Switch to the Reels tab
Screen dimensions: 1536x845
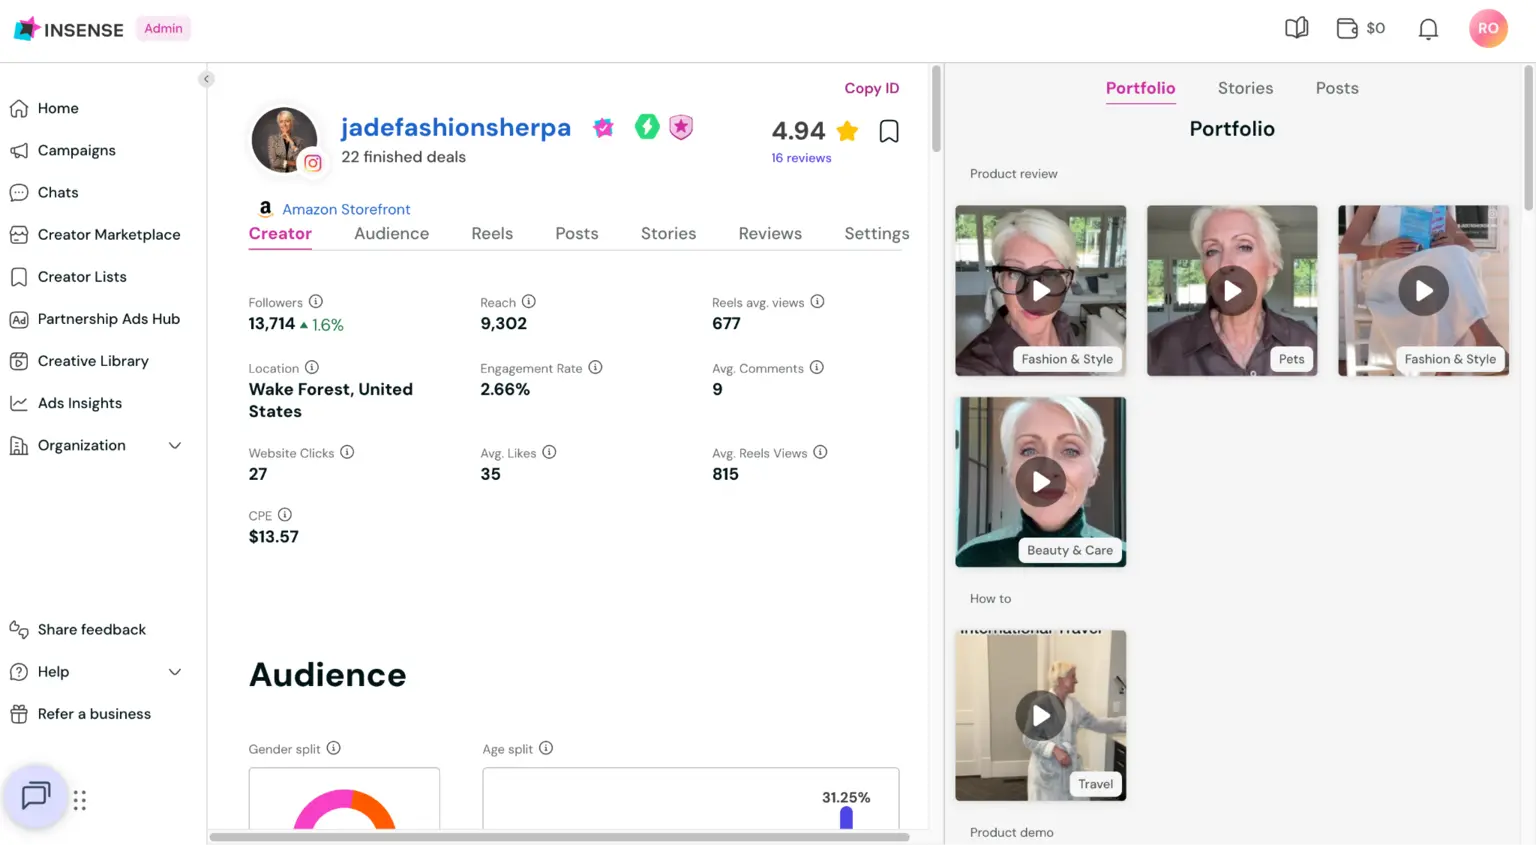pos(492,233)
